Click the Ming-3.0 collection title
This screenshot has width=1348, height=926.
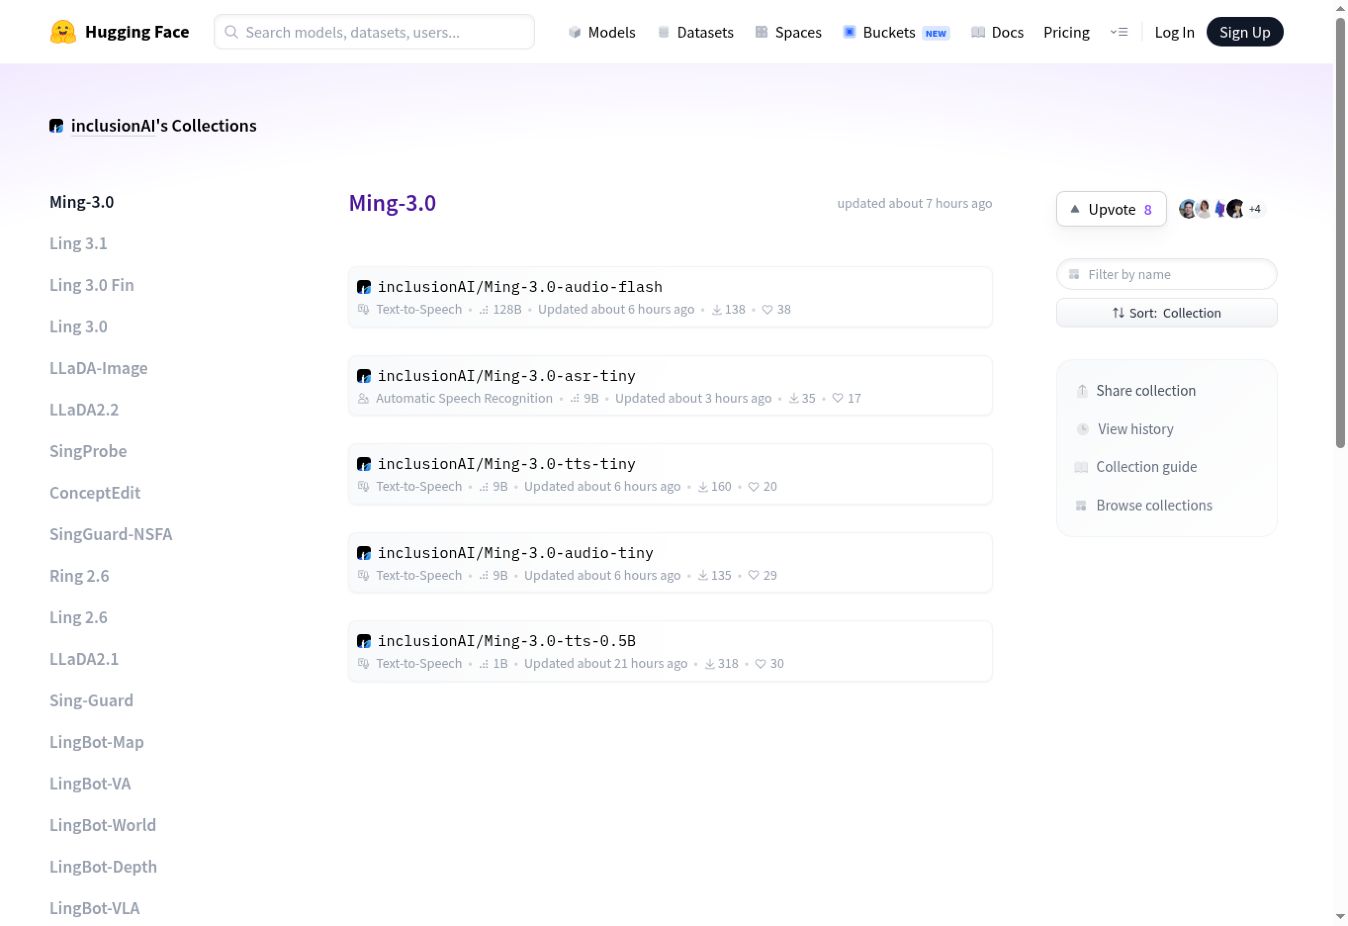[x=392, y=203]
